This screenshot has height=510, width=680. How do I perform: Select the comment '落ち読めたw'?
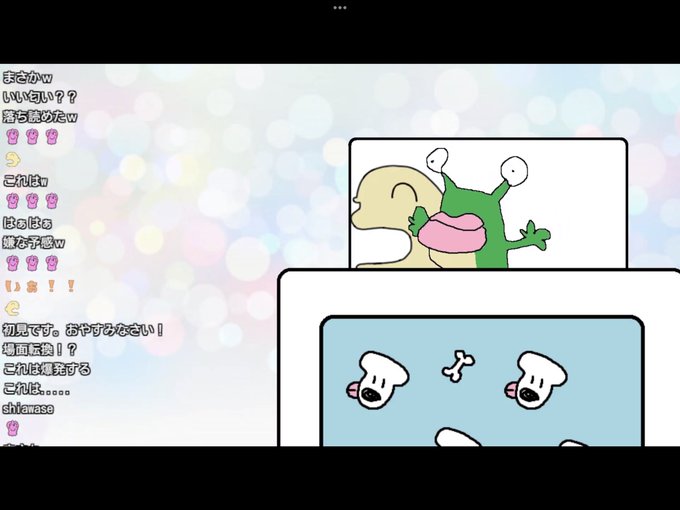pyautogui.click(x=40, y=117)
